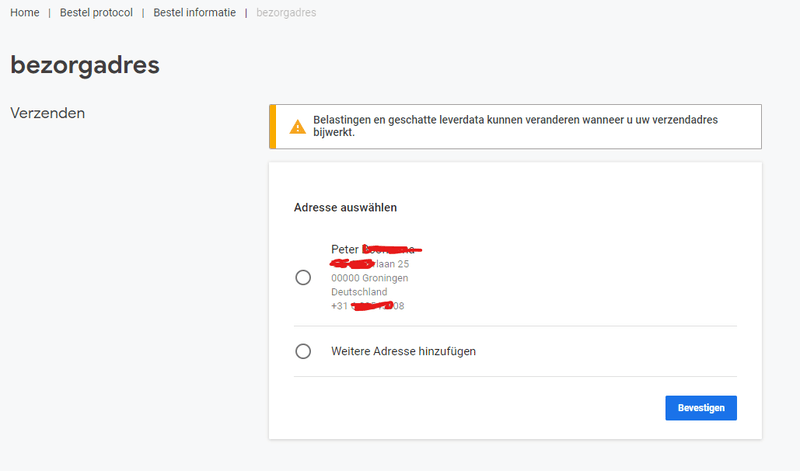
Task: Click the Verzenden section label
Action: [47, 113]
